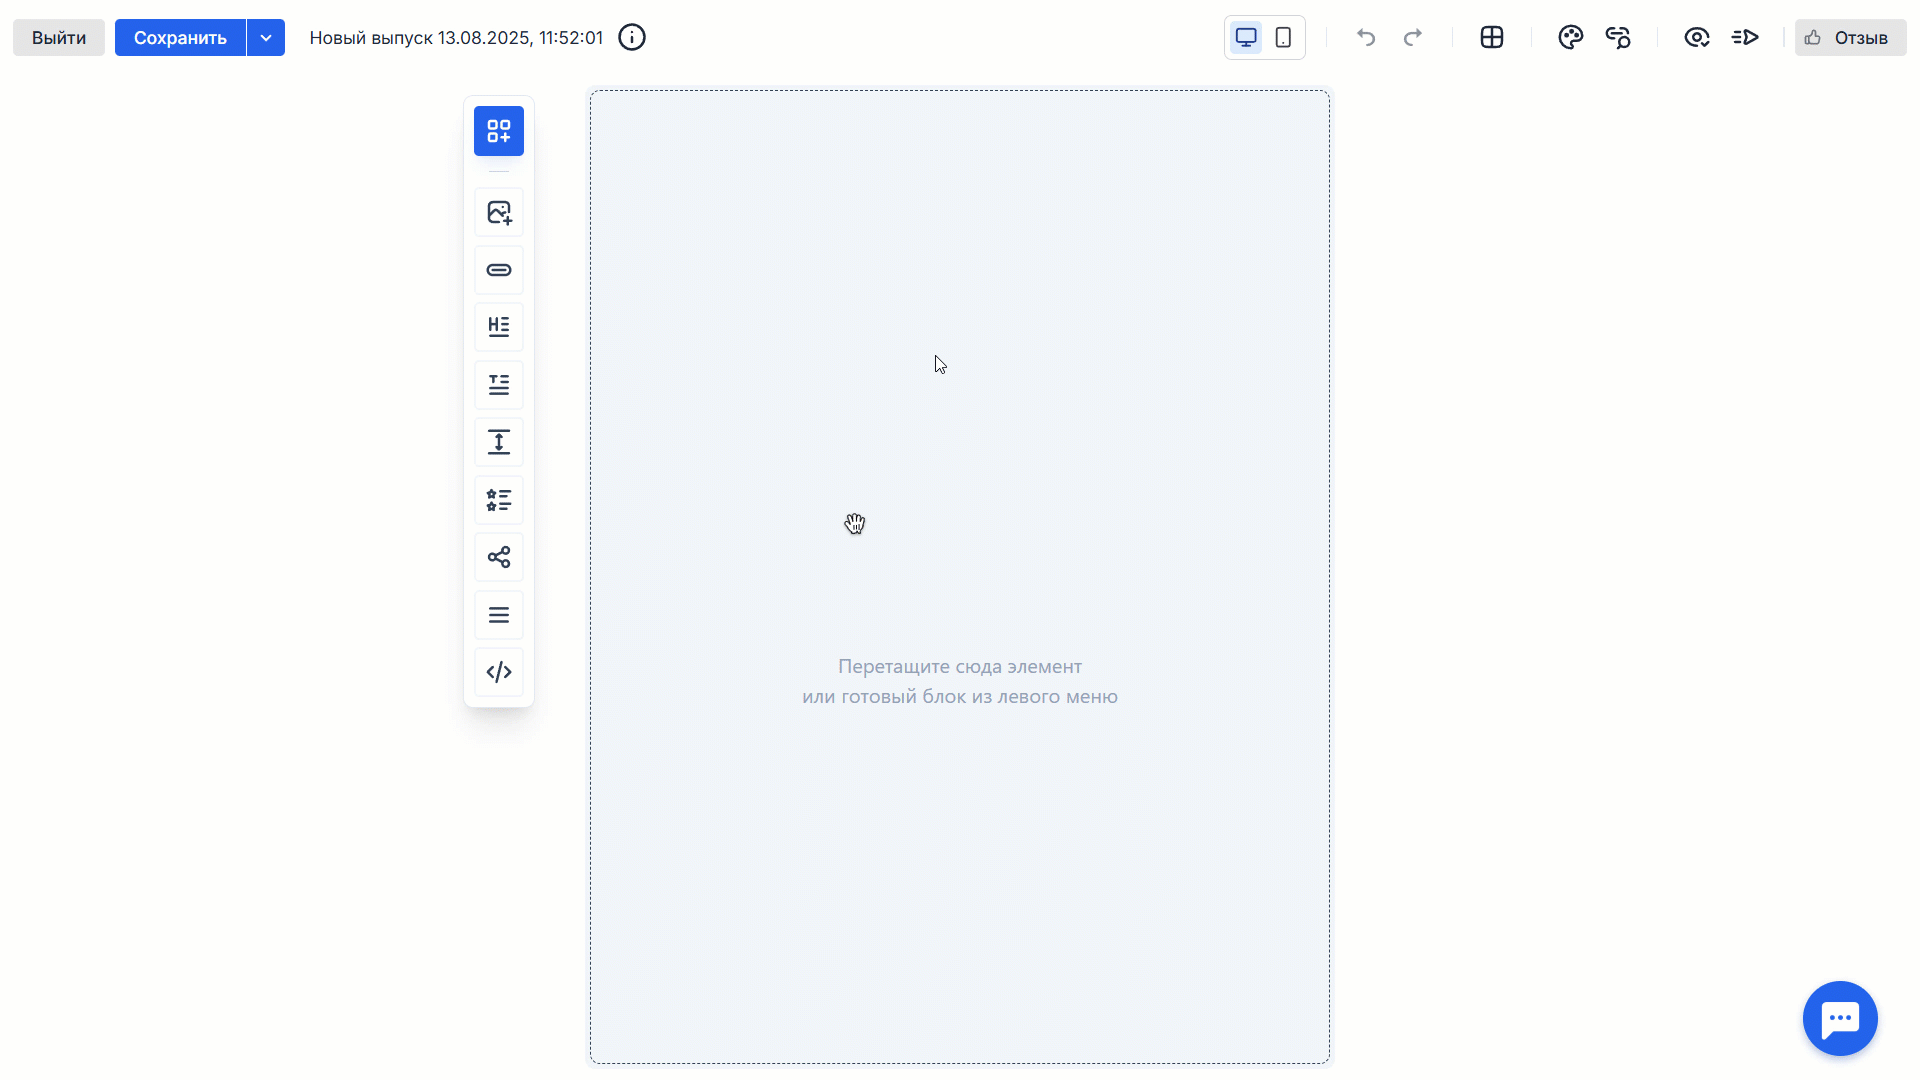Image resolution: width=1920 pixels, height=1080 pixels.
Task: Click the Отзыв feedback button
Action: point(1849,38)
